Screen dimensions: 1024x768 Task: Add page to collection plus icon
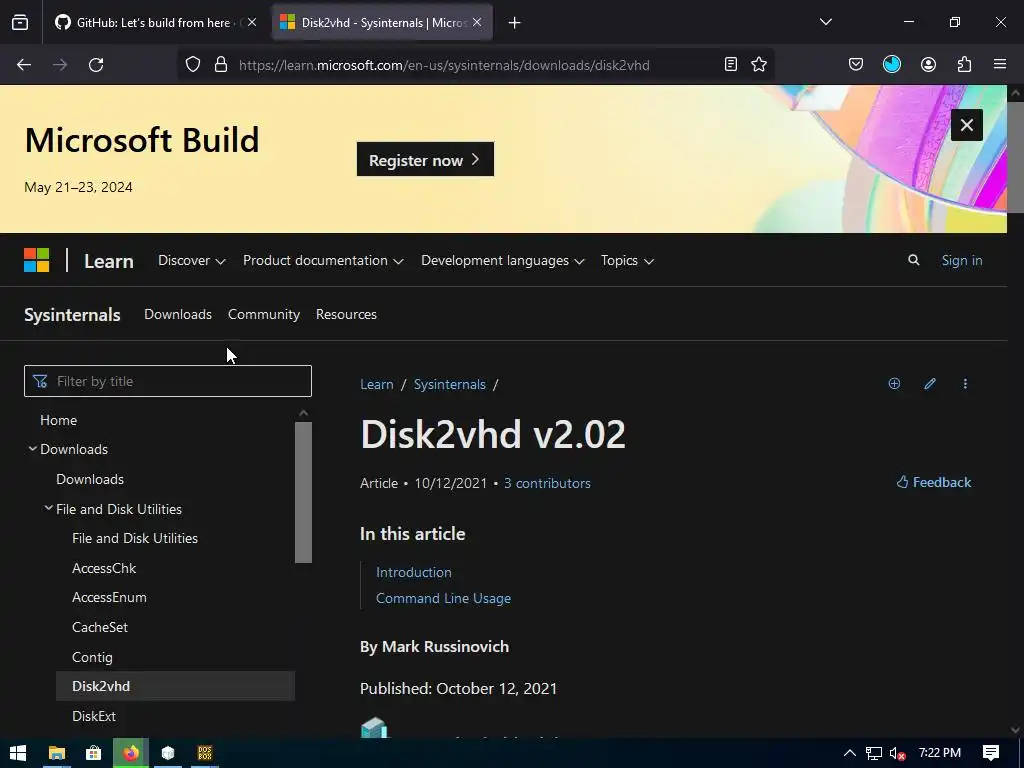(894, 383)
